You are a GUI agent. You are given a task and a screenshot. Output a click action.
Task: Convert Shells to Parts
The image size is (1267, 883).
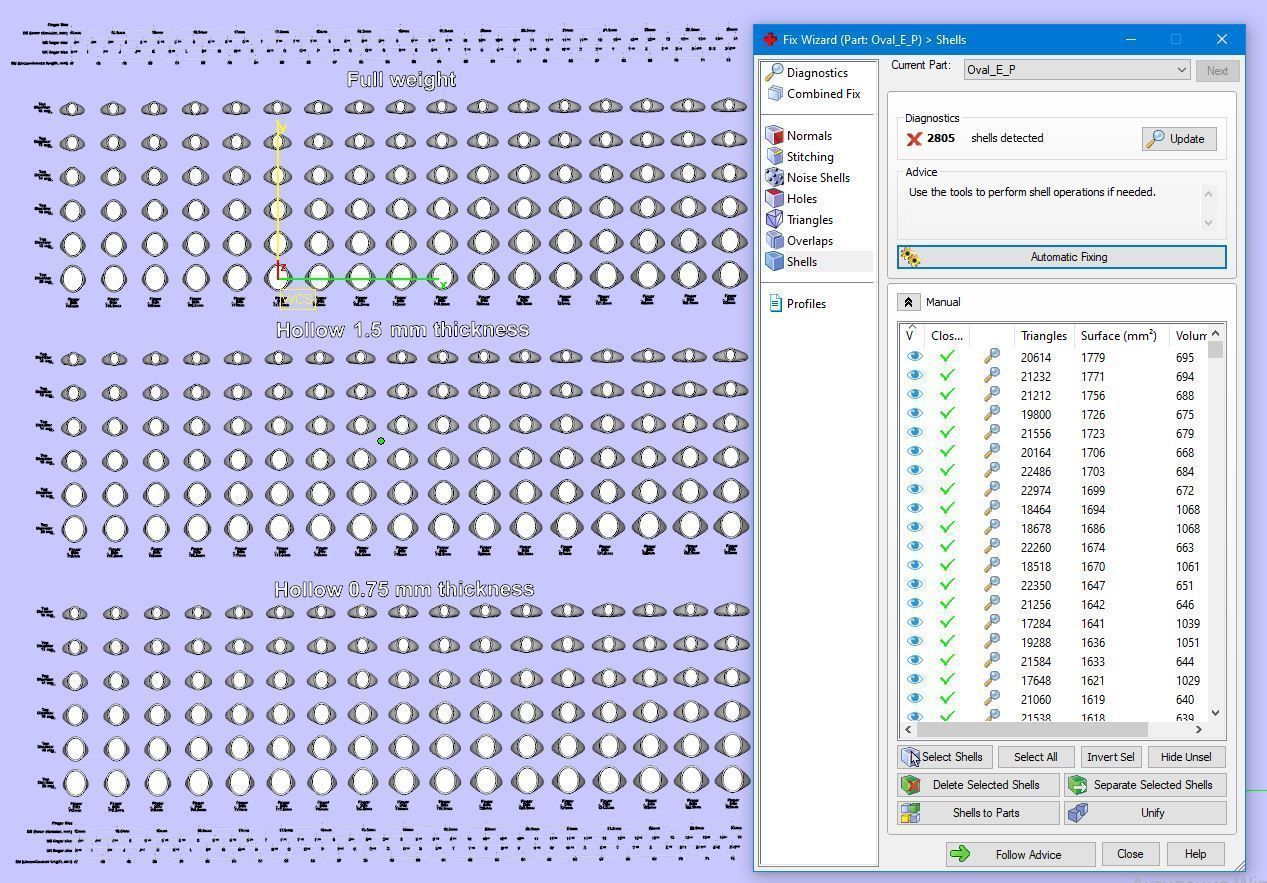978,813
